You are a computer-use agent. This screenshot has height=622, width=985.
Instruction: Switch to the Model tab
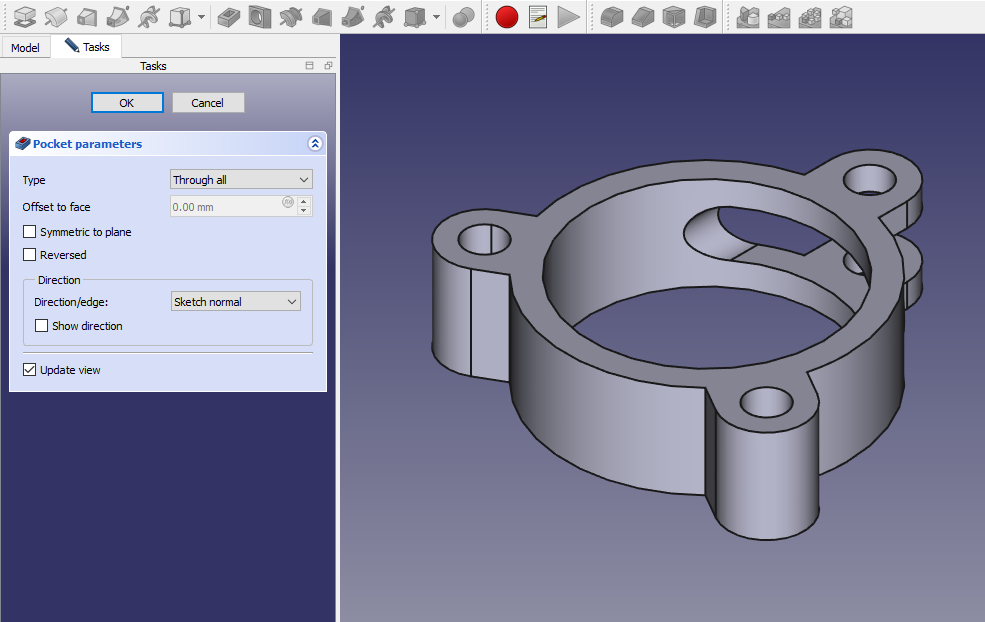click(25, 48)
